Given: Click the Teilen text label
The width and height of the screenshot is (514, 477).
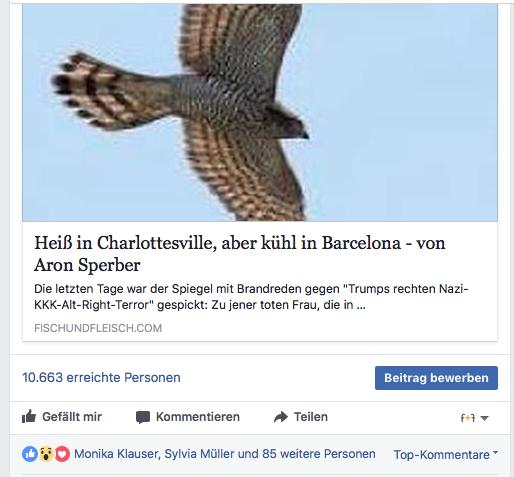Looking at the screenshot, I should click(x=311, y=417).
